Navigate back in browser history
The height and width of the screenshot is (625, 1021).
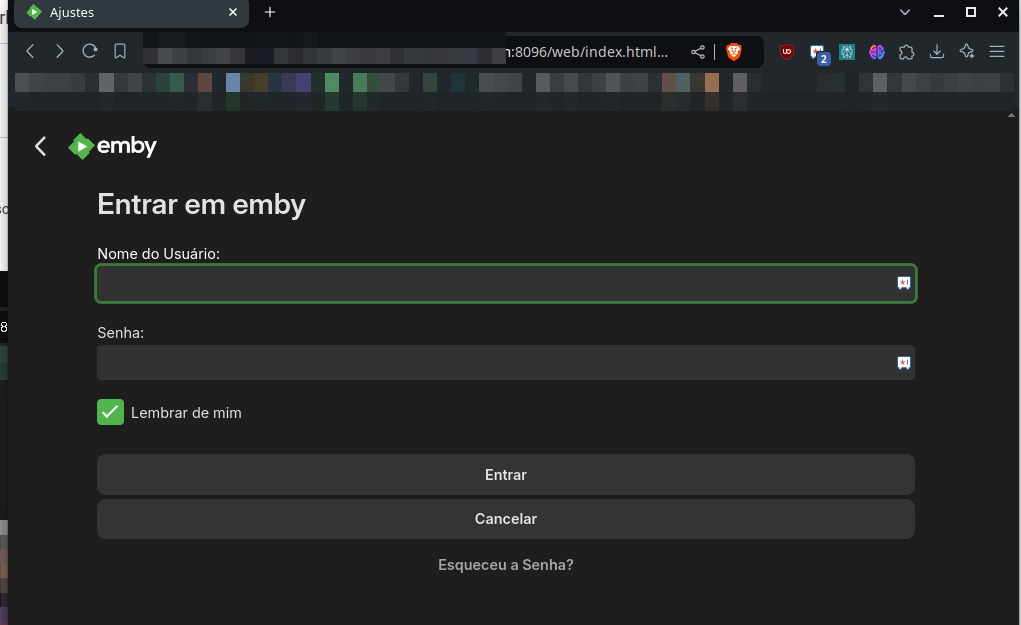pyautogui.click(x=30, y=51)
